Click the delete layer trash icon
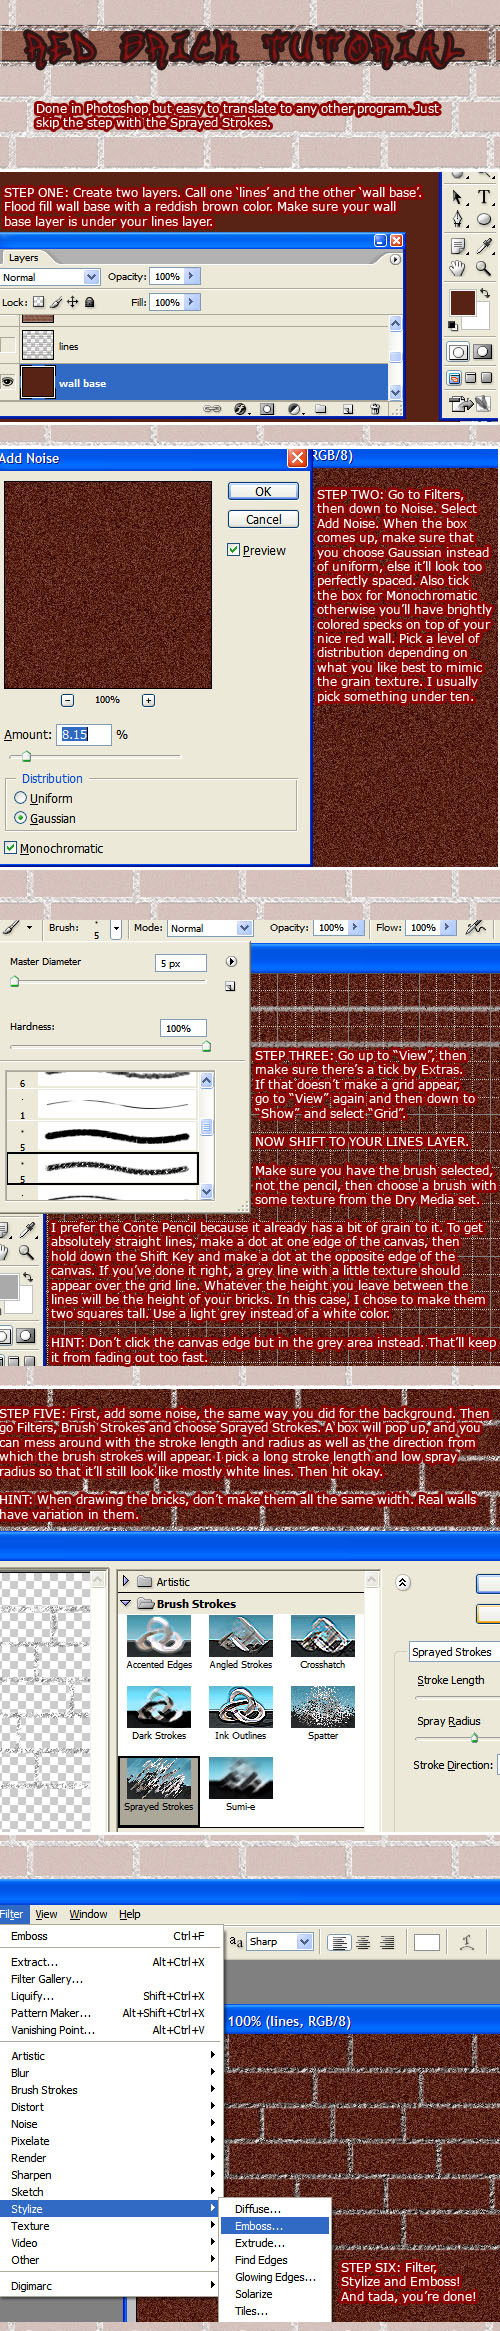 click(x=374, y=409)
